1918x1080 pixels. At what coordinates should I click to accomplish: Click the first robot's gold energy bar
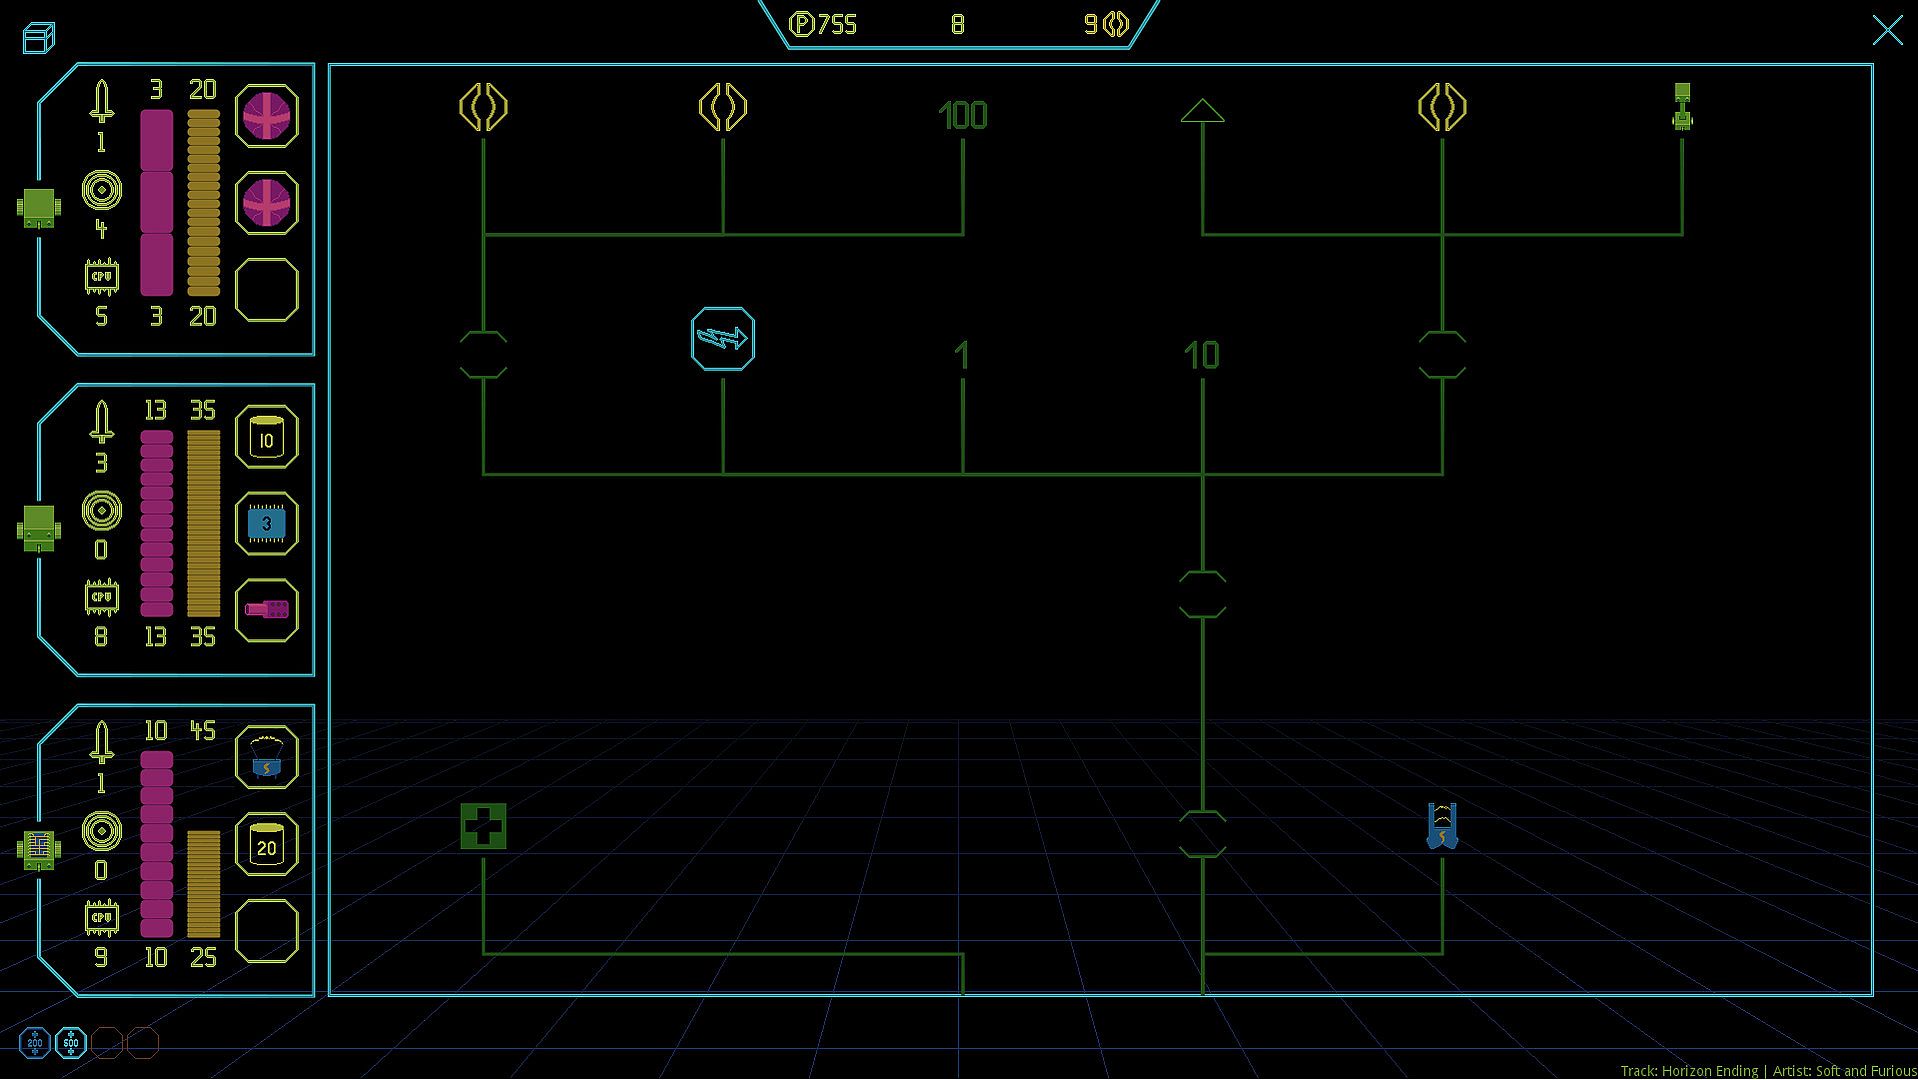click(x=203, y=203)
